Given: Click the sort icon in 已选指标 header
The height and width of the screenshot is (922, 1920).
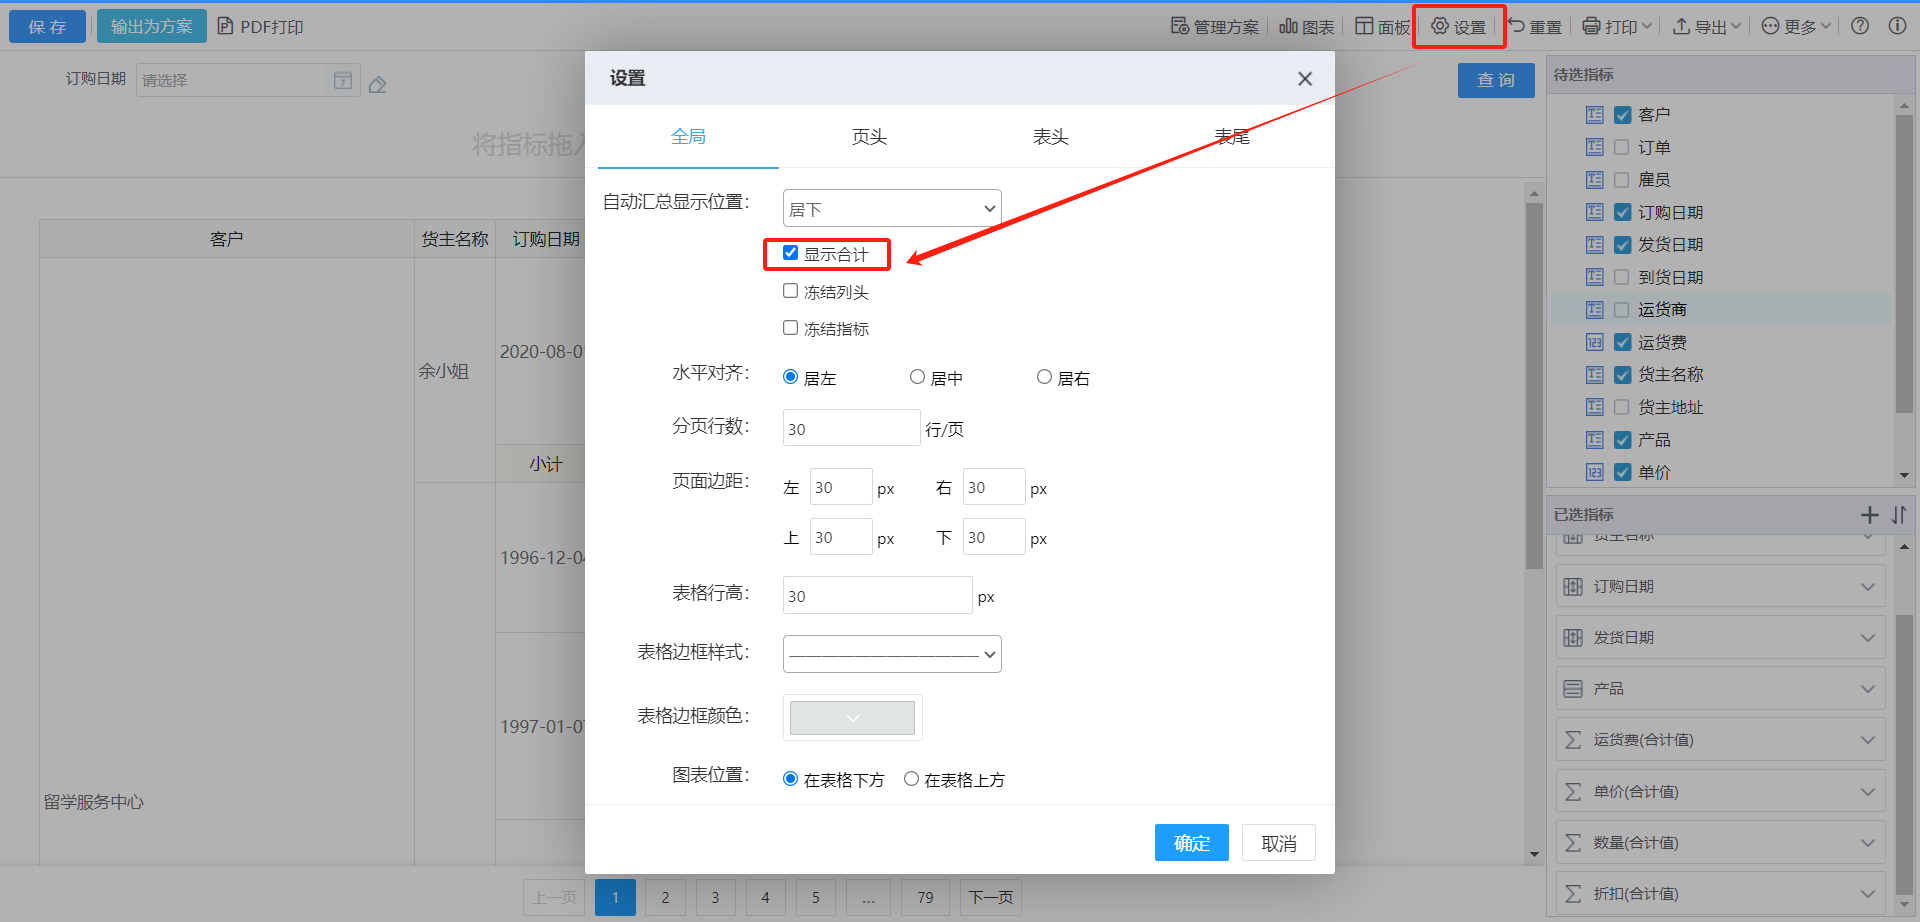Looking at the screenshot, I should pos(1899,515).
